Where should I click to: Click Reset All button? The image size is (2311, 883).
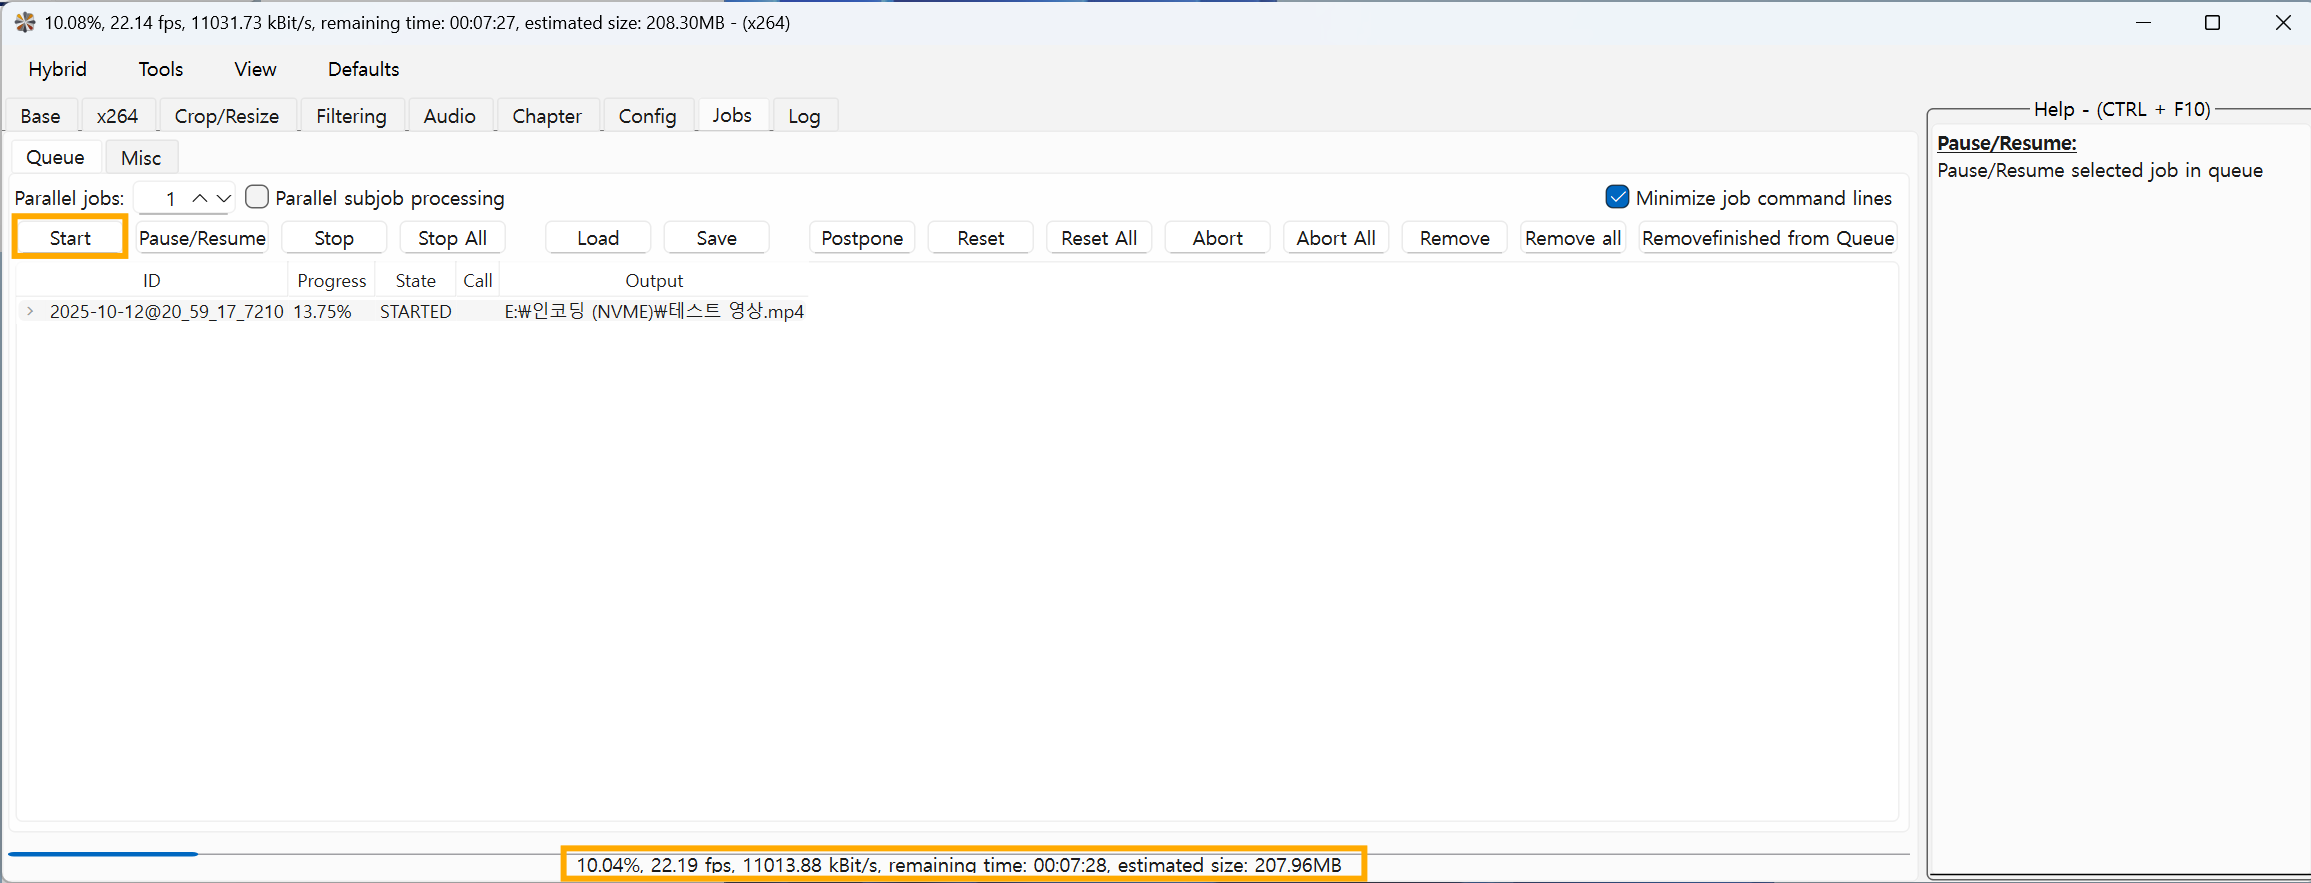click(x=1099, y=238)
